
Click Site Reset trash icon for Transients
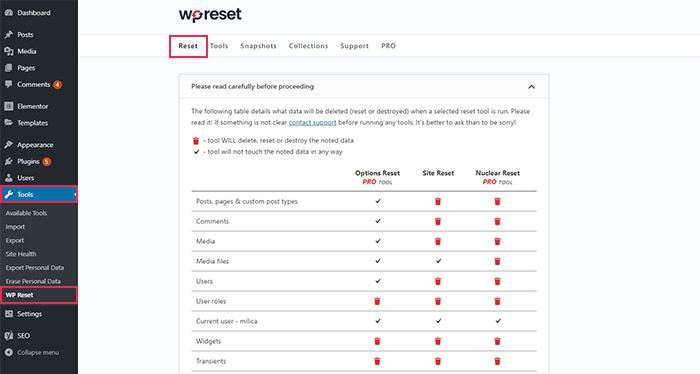coord(438,361)
